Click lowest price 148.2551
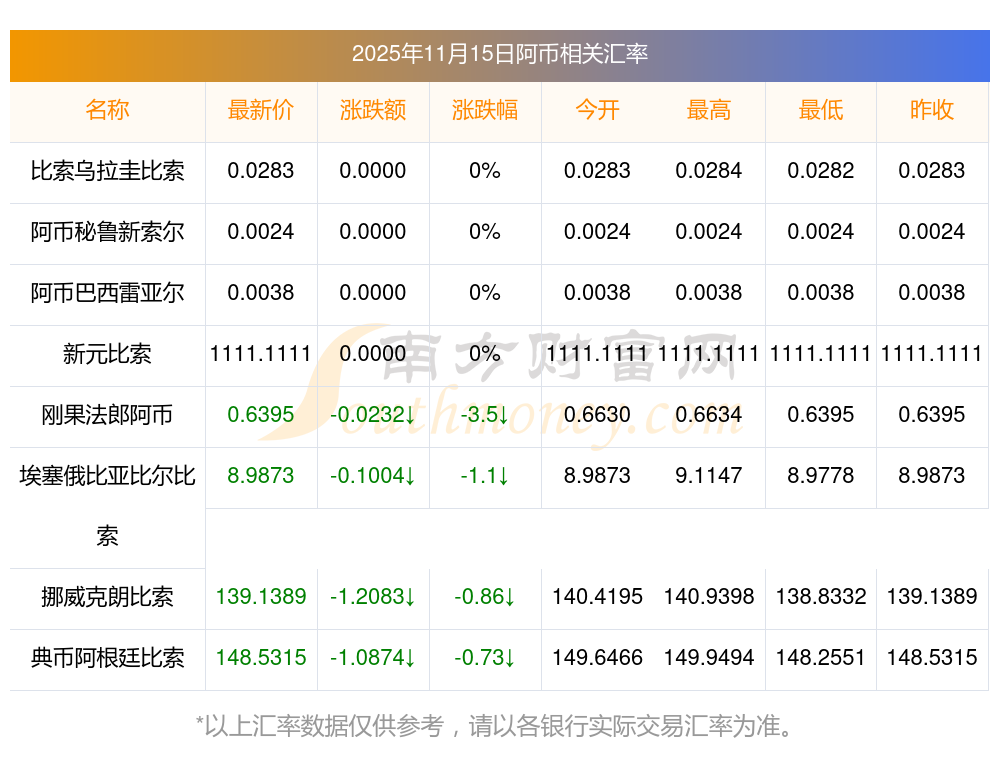1000x757 pixels. 821,658
